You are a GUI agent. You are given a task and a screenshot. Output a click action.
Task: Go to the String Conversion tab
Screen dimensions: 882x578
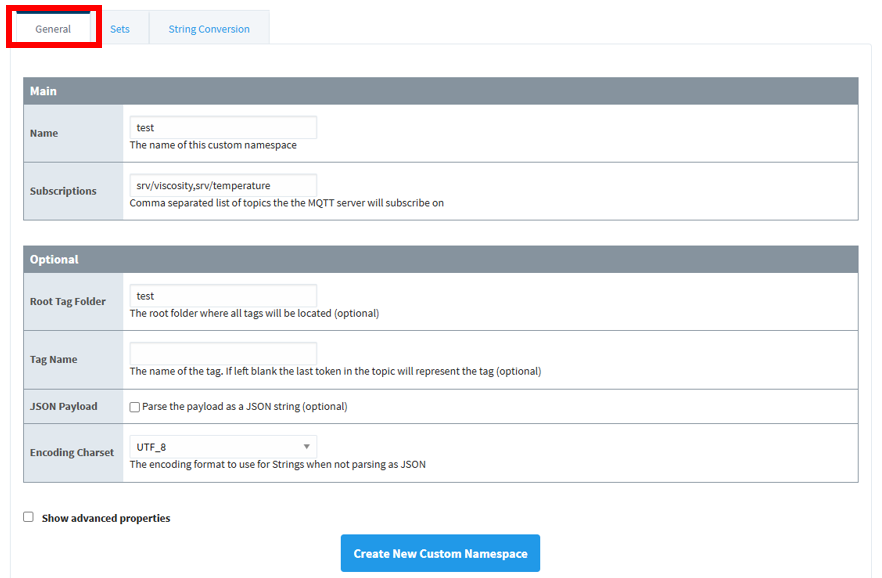[209, 29]
